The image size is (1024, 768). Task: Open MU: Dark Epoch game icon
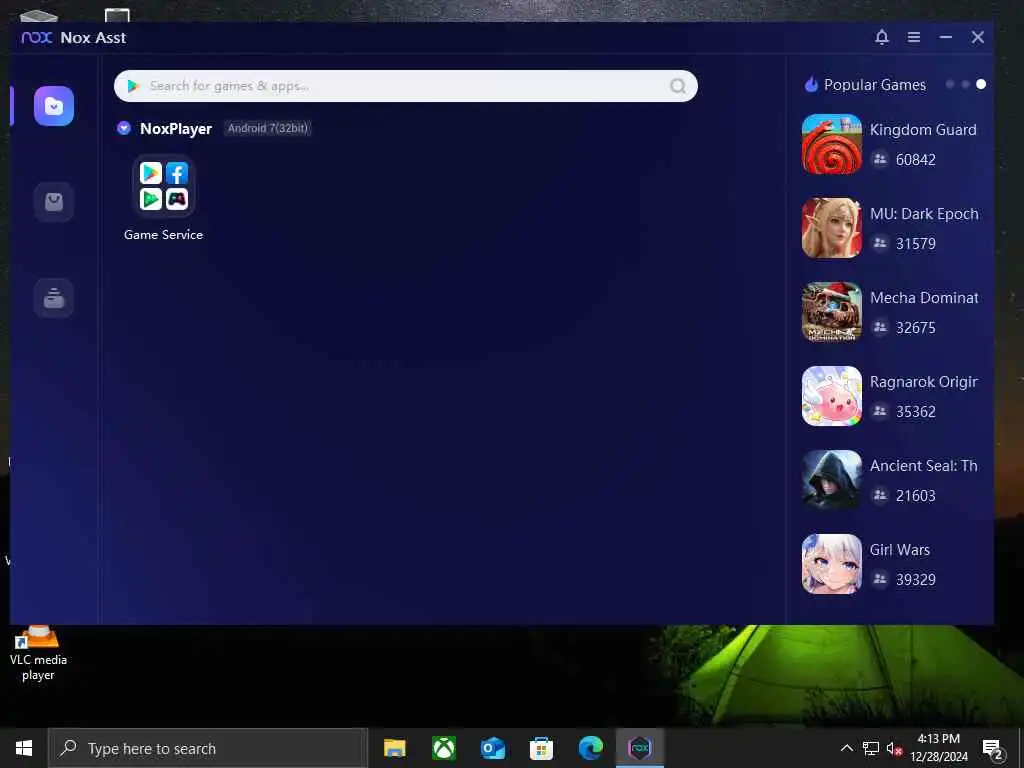(x=831, y=228)
